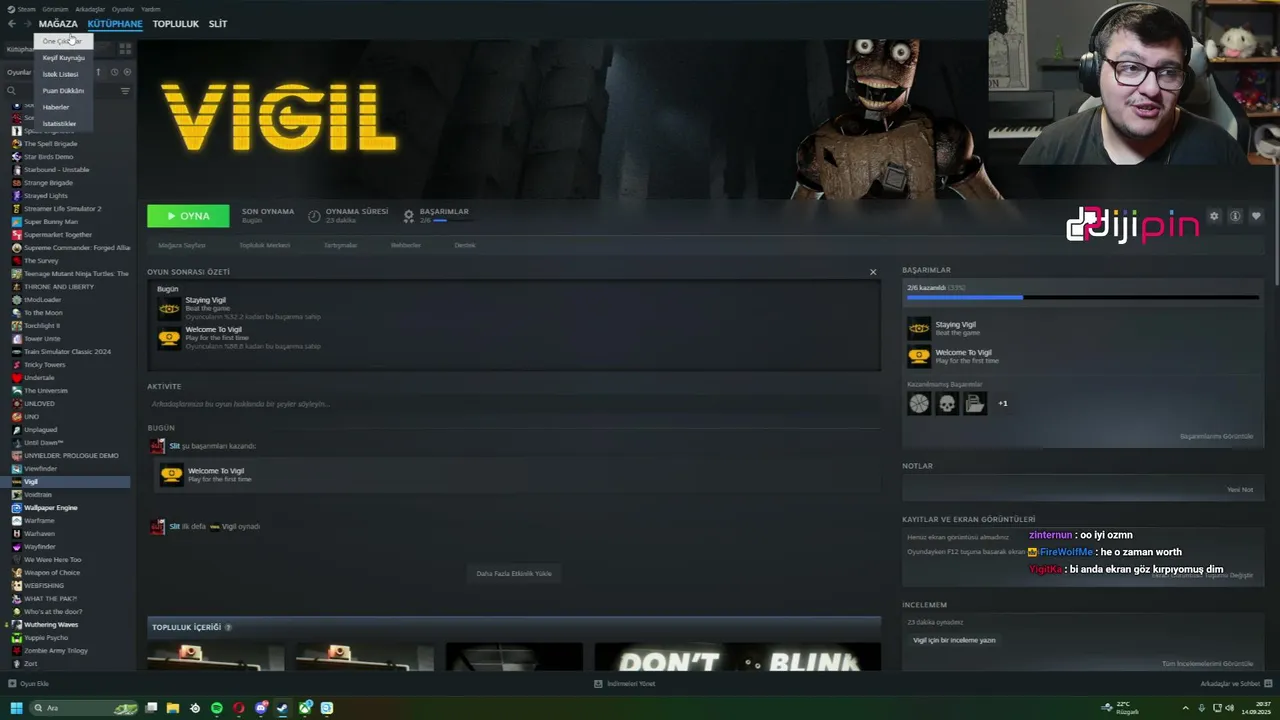Click the Topluluk İçeriği help icon
Viewport: 1280px width, 720px height.
[x=228, y=627]
